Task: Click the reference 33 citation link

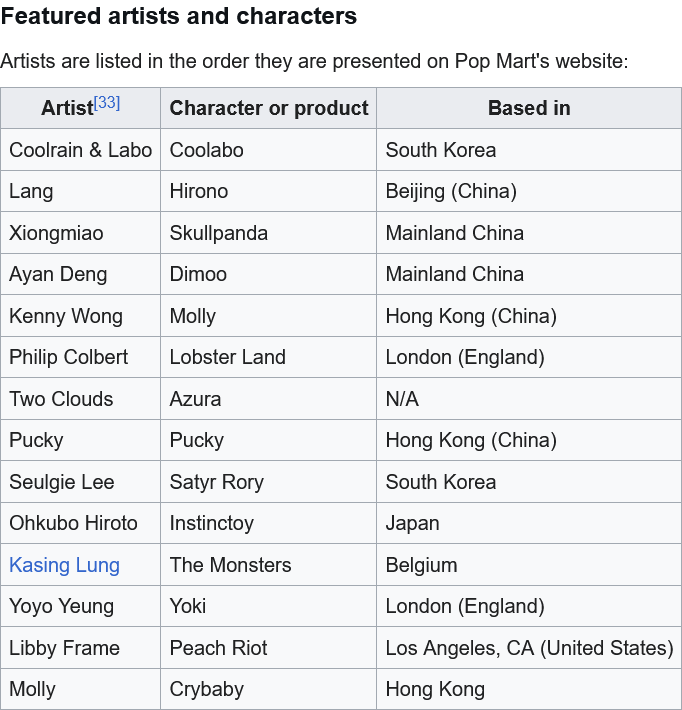Action: pyautogui.click(x=107, y=103)
